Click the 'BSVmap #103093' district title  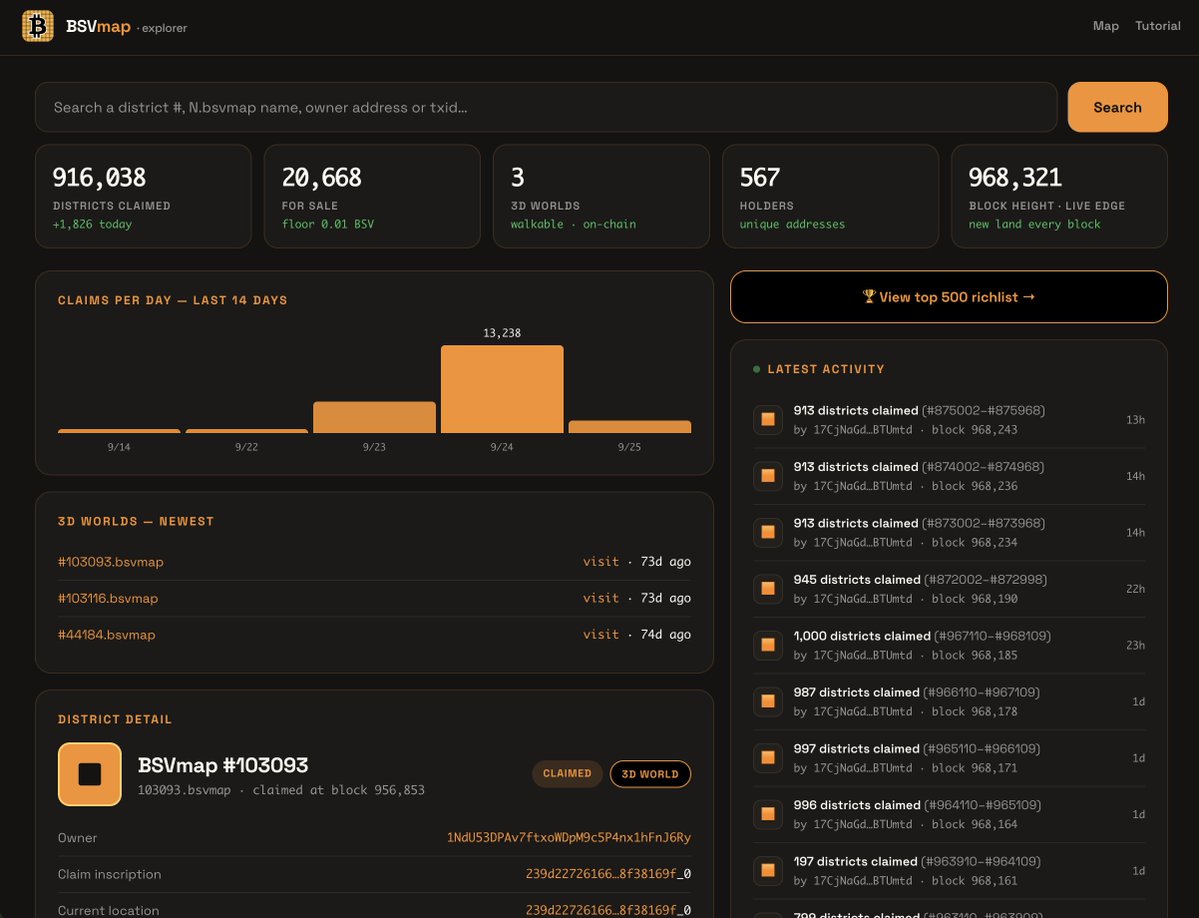[223, 765]
